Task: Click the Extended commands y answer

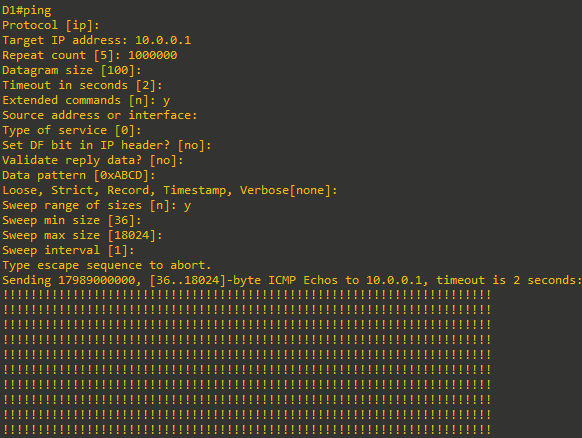Action: tap(166, 101)
